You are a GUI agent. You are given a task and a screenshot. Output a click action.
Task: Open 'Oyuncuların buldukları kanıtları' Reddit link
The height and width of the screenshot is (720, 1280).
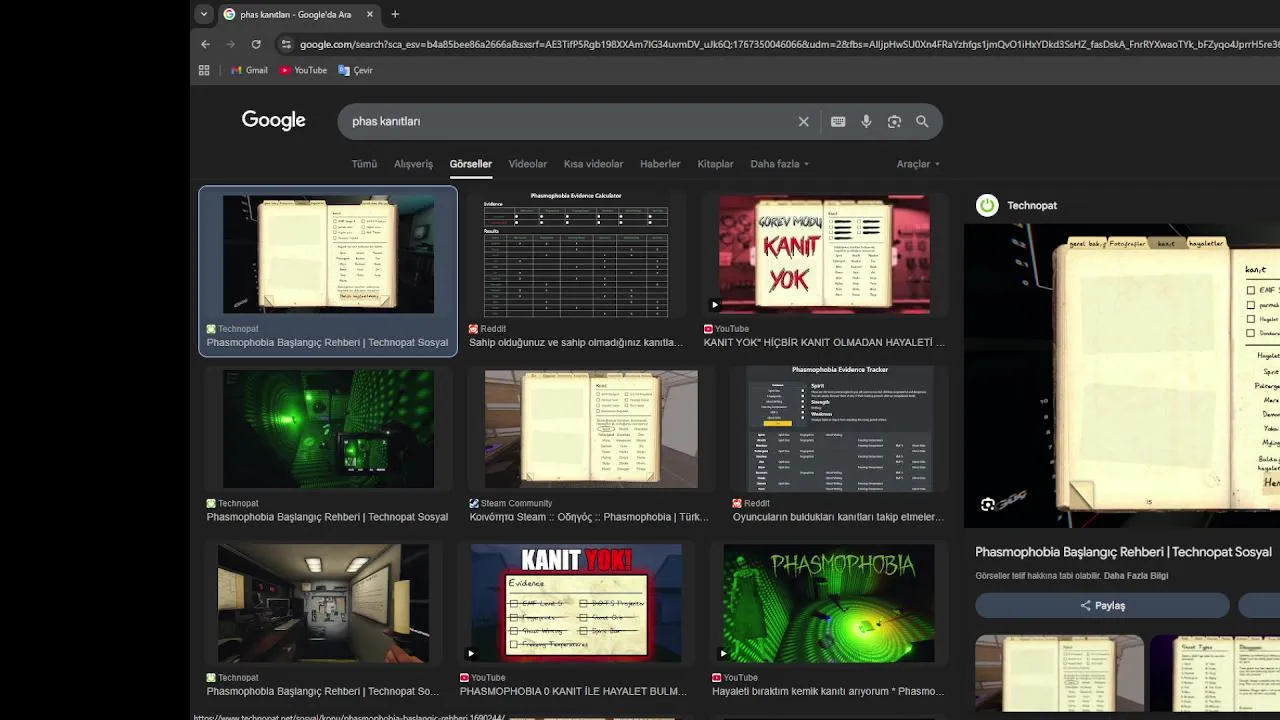pyautogui.click(x=838, y=517)
